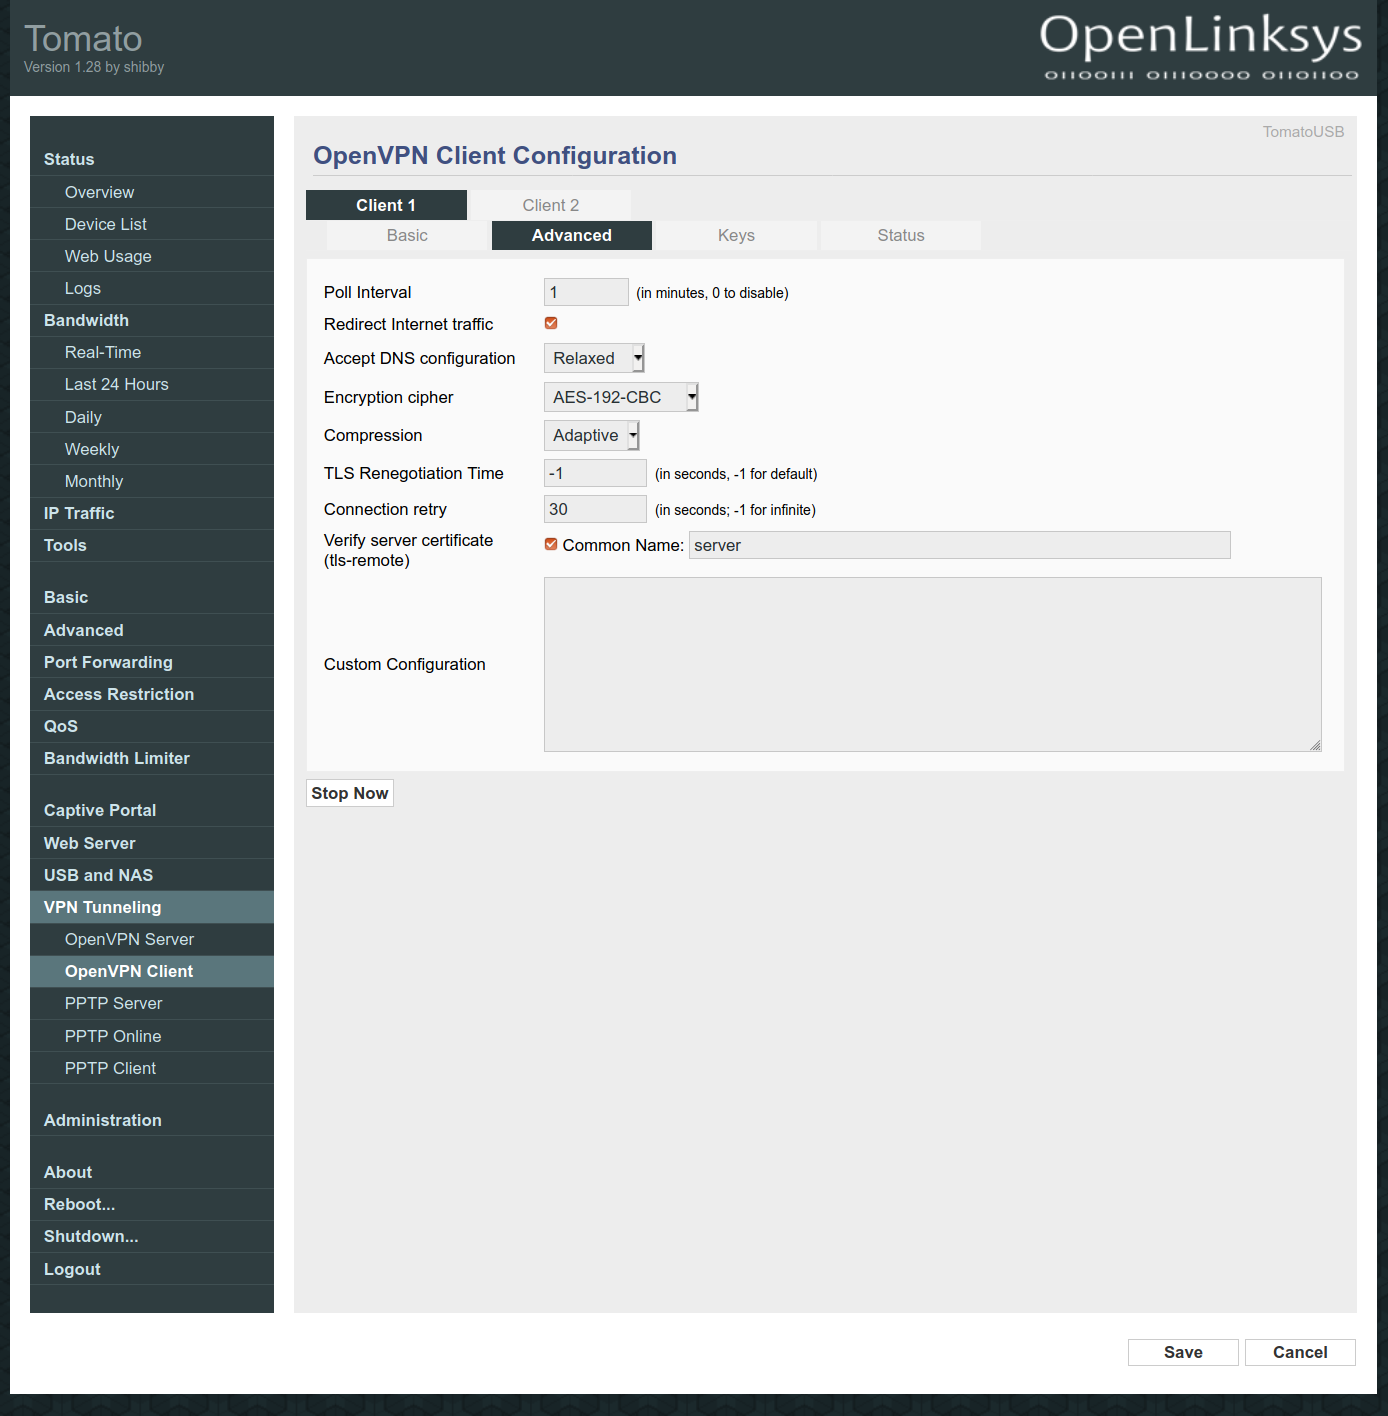Screen dimensions: 1388x1416
Task: Navigate to the PPTP Server section
Action: 113,1003
